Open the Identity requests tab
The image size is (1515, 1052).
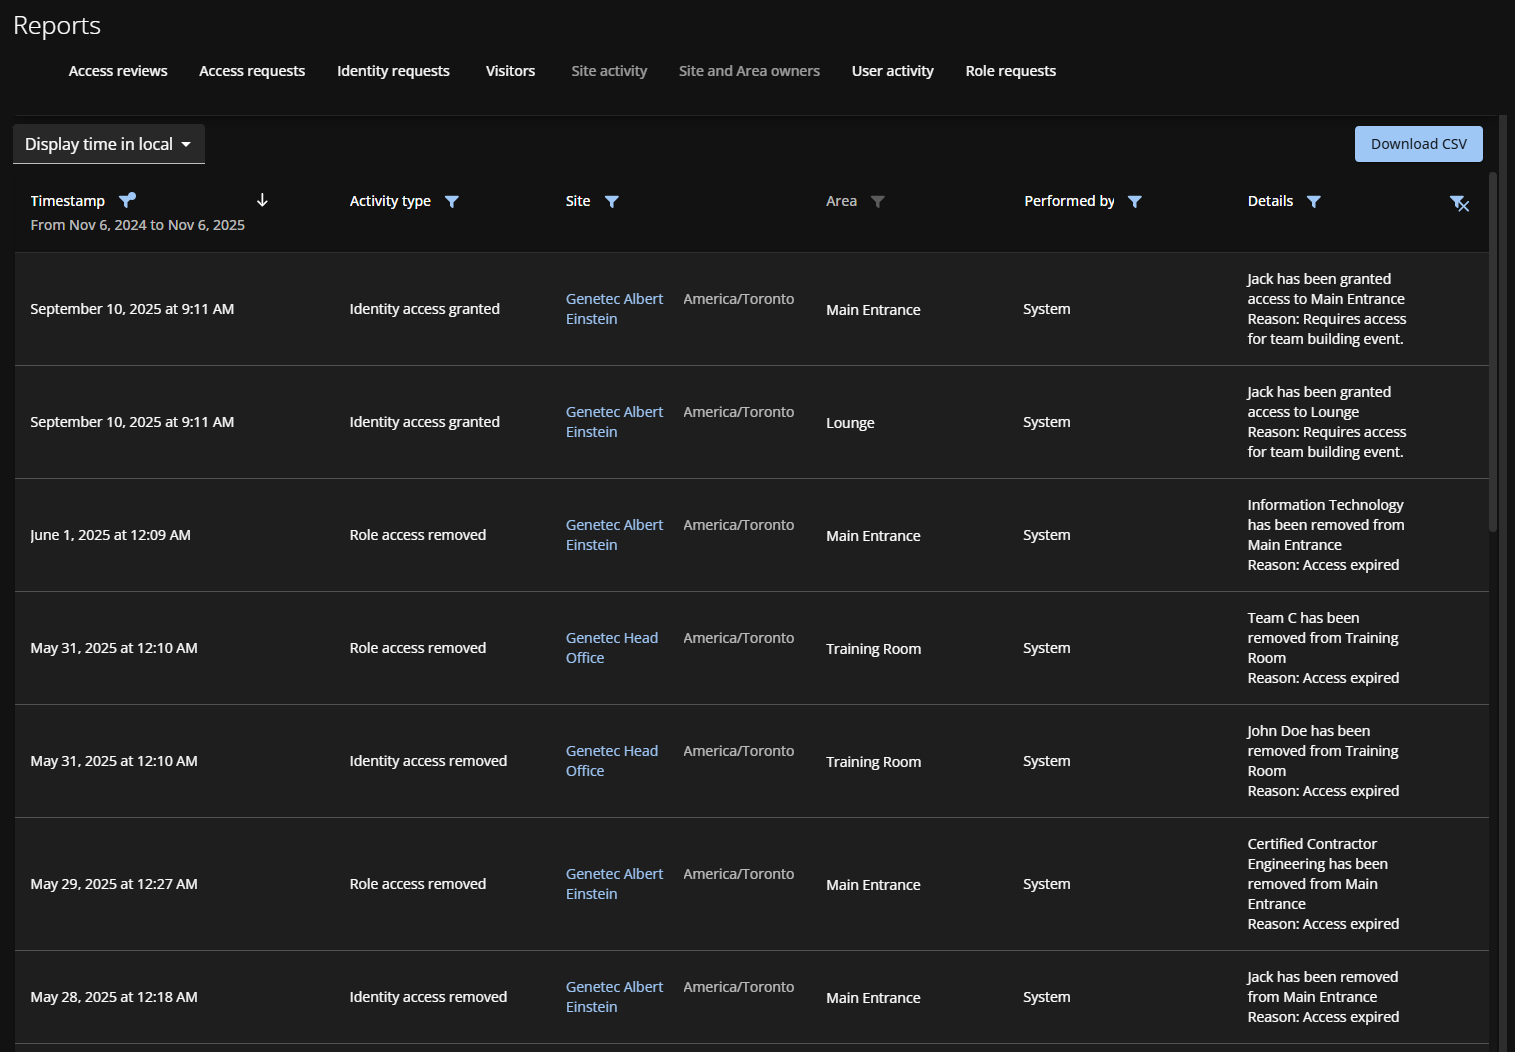click(393, 71)
